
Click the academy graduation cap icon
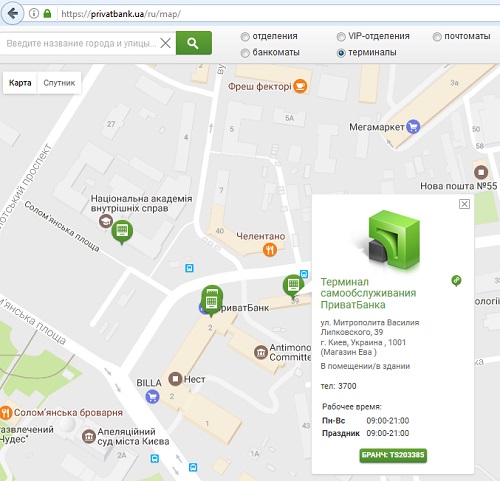[x=106, y=221]
